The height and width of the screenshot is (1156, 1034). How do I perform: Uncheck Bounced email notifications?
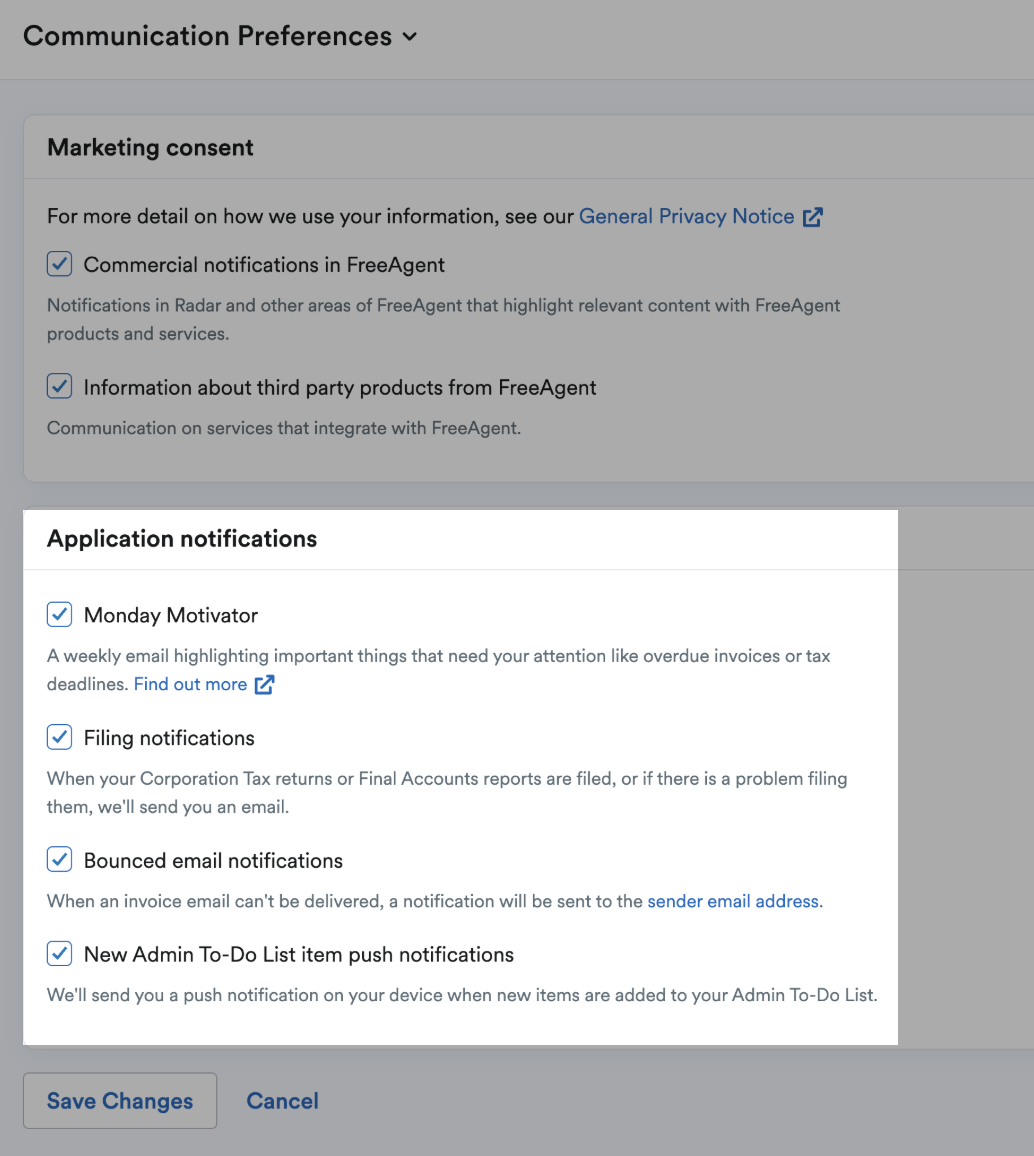point(59,860)
